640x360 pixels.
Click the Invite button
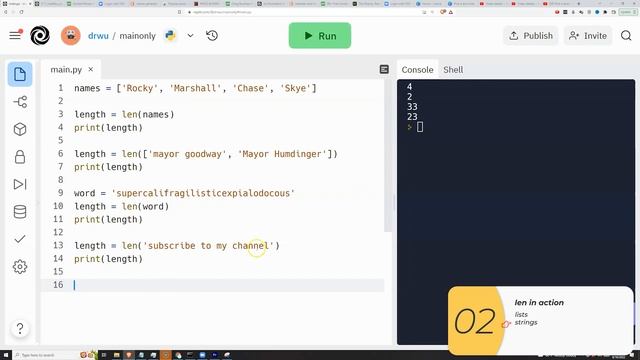click(588, 36)
